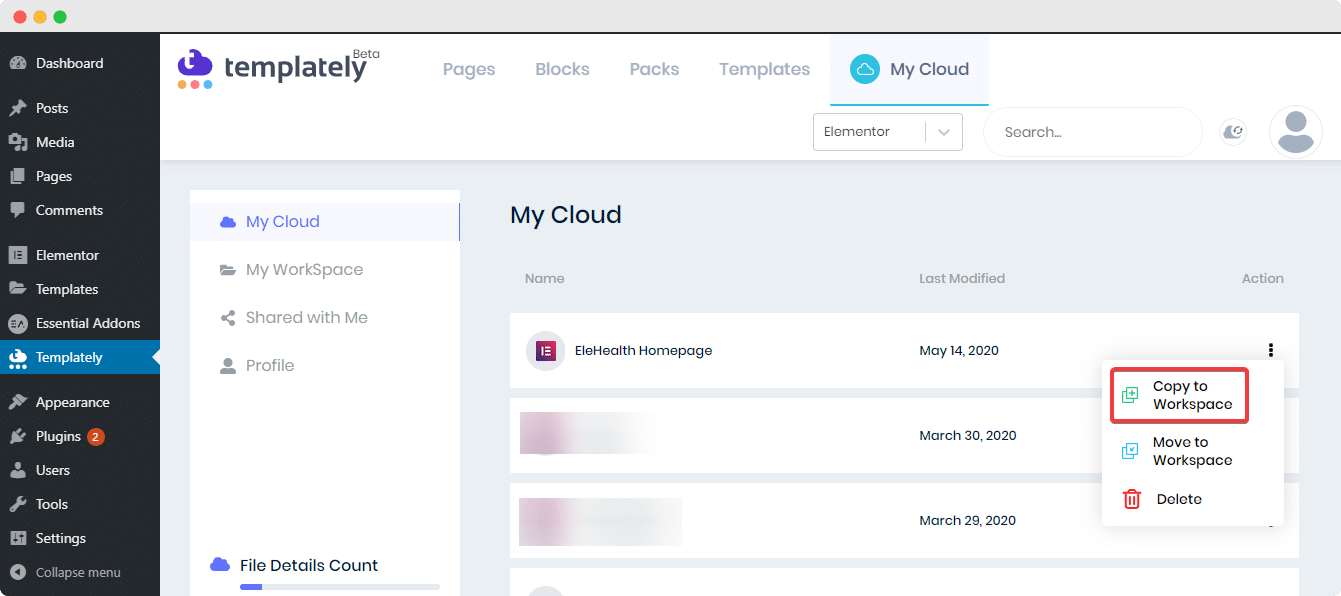Click the File Details Count label
1341x596 pixels.
coord(309,566)
